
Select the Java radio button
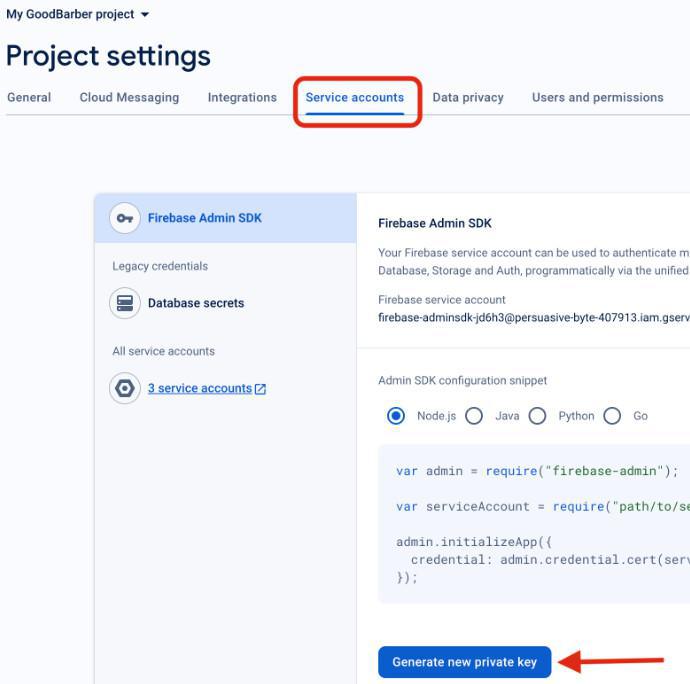(474, 416)
